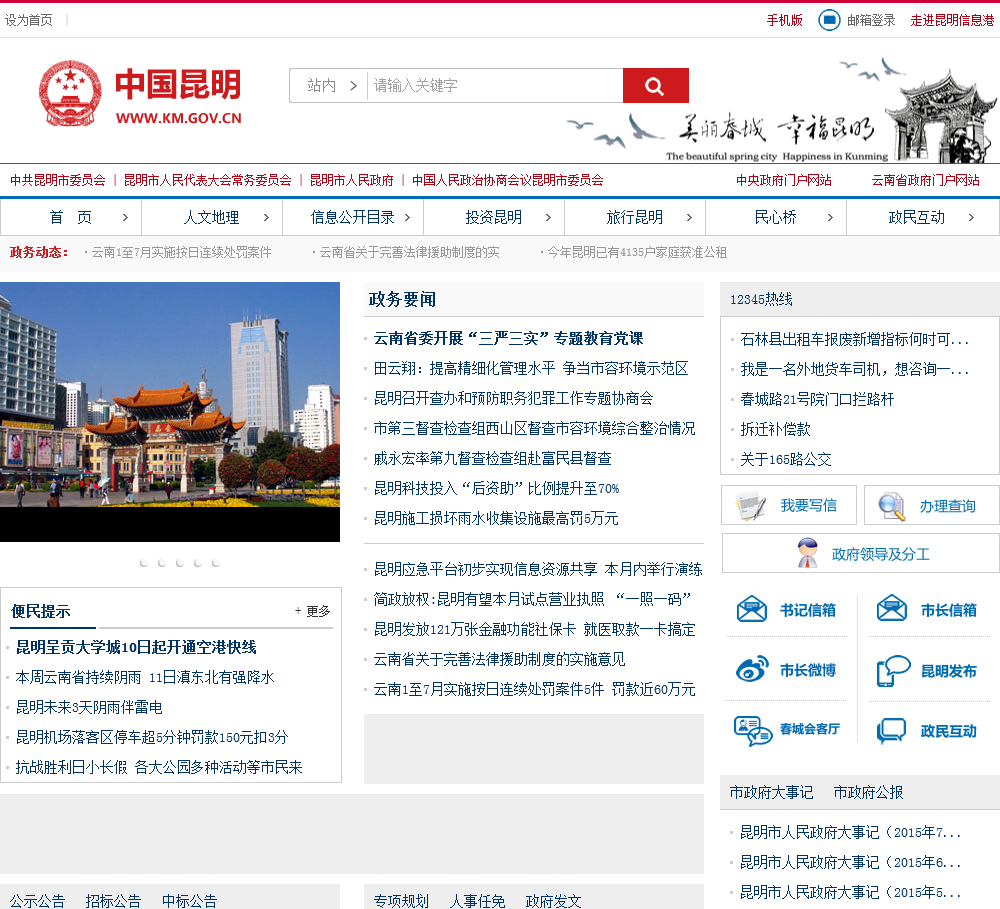The width and height of the screenshot is (1000, 909).
Task: Select the first carousel dot
Action: point(144,563)
